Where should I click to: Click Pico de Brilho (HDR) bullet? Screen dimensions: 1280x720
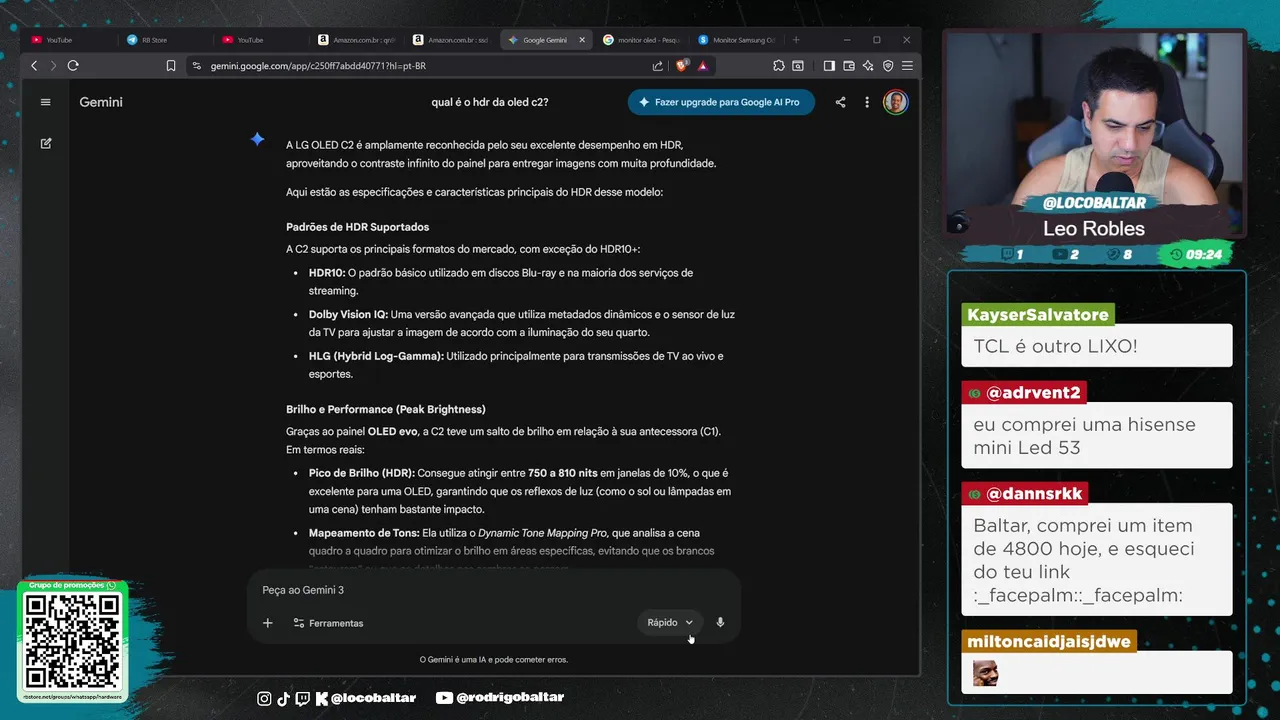point(361,473)
